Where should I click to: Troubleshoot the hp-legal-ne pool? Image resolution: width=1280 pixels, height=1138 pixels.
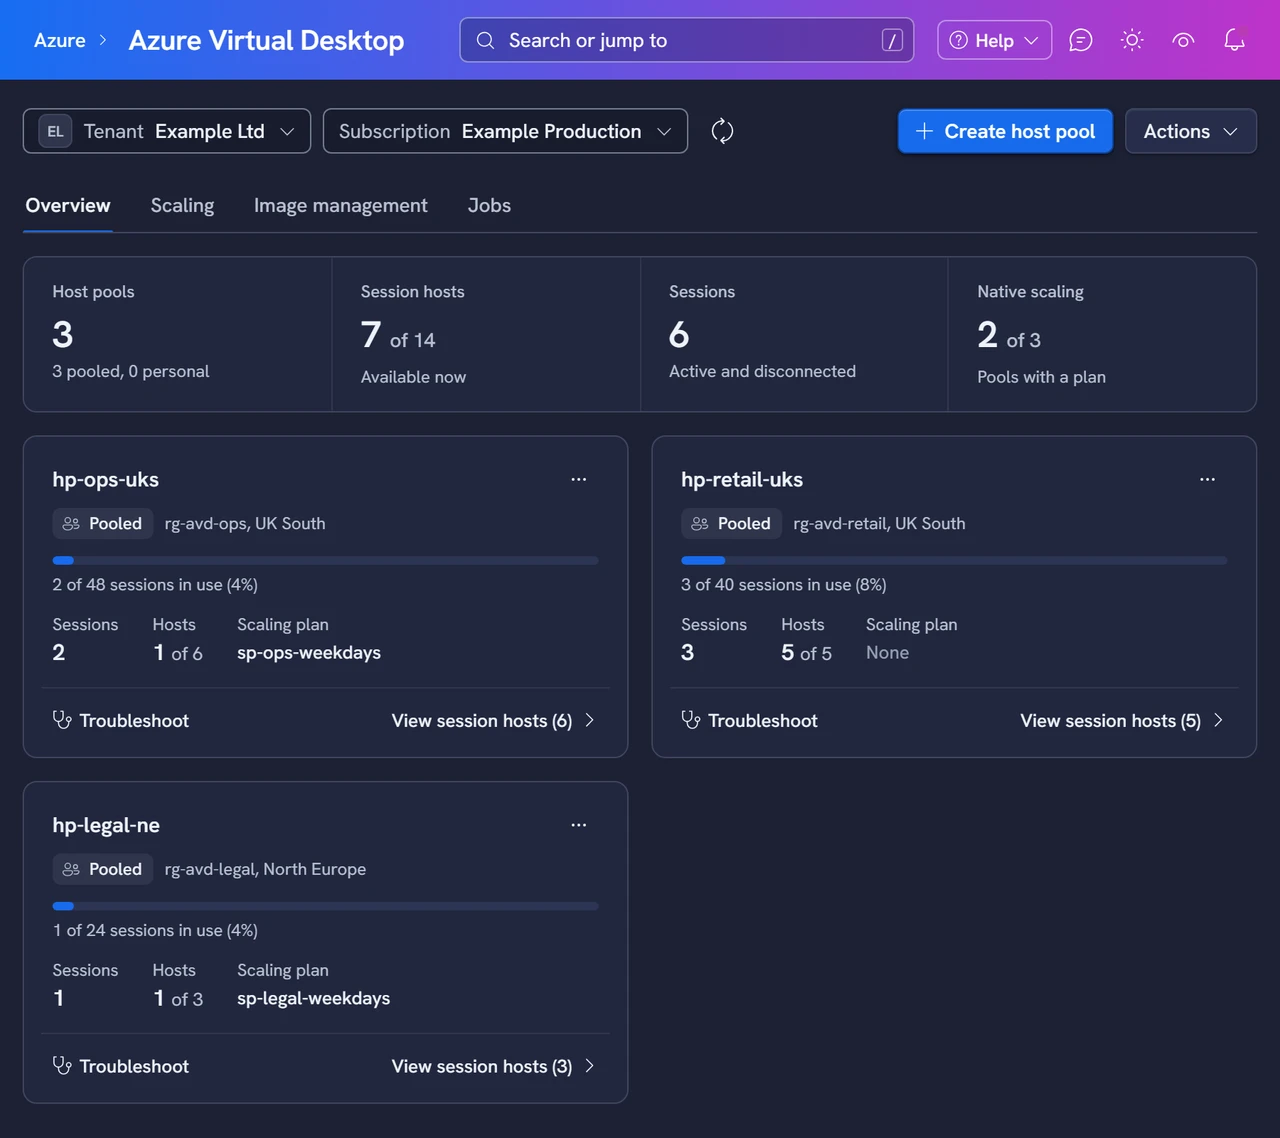point(121,1066)
